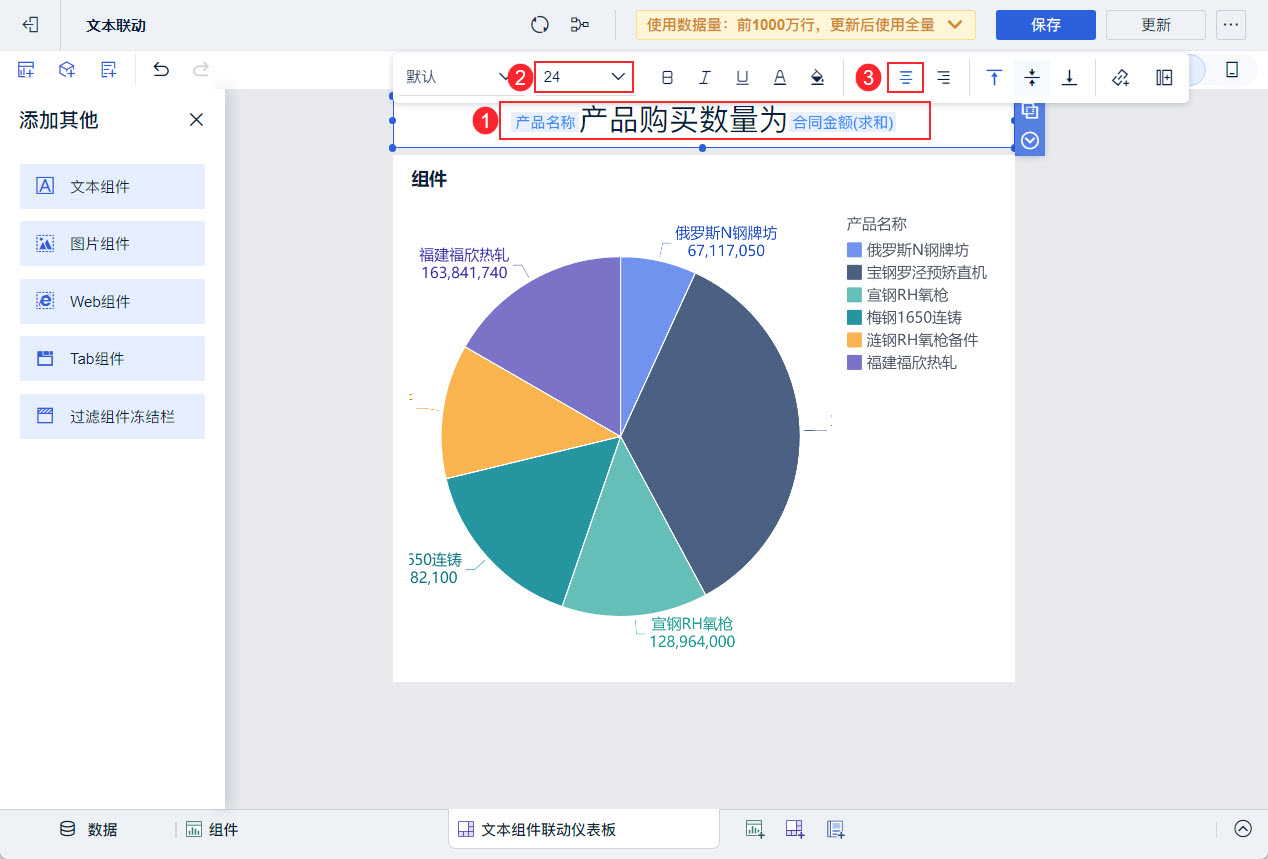Screen dimensions: 1268x859
Task: Undo the last action
Action: [161, 69]
